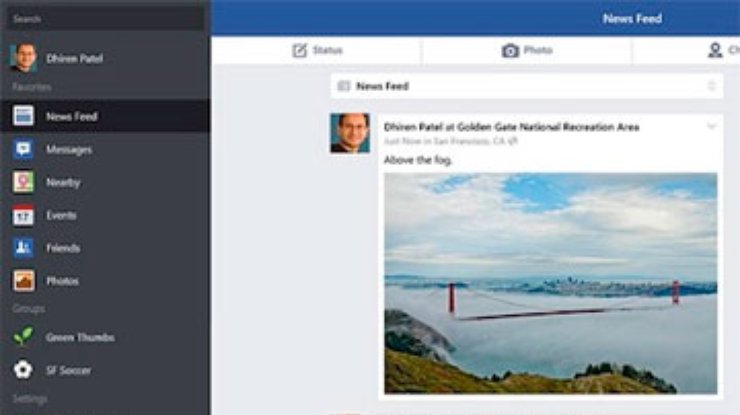Select Dhiren Patel name in sidebar
Screen dimensions: 740x415
point(75,59)
